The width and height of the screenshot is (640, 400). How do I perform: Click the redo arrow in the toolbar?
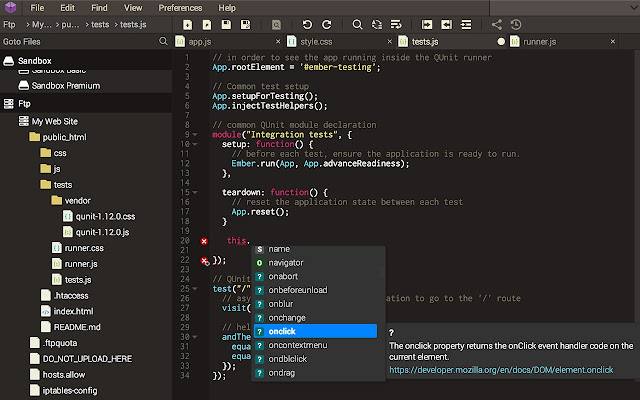click(x=327, y=24)
